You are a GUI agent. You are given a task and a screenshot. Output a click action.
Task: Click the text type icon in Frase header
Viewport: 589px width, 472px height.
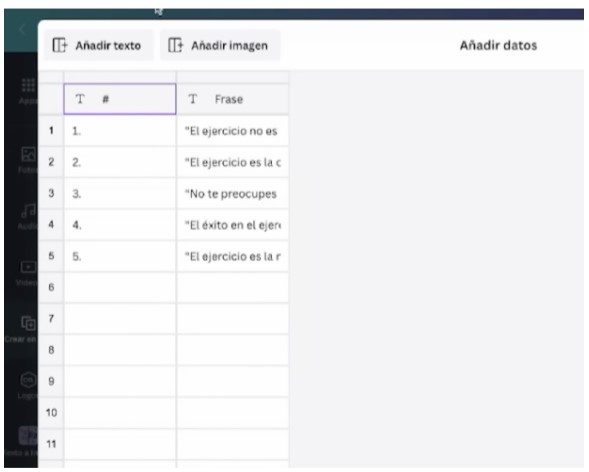[x=193, y=99]
